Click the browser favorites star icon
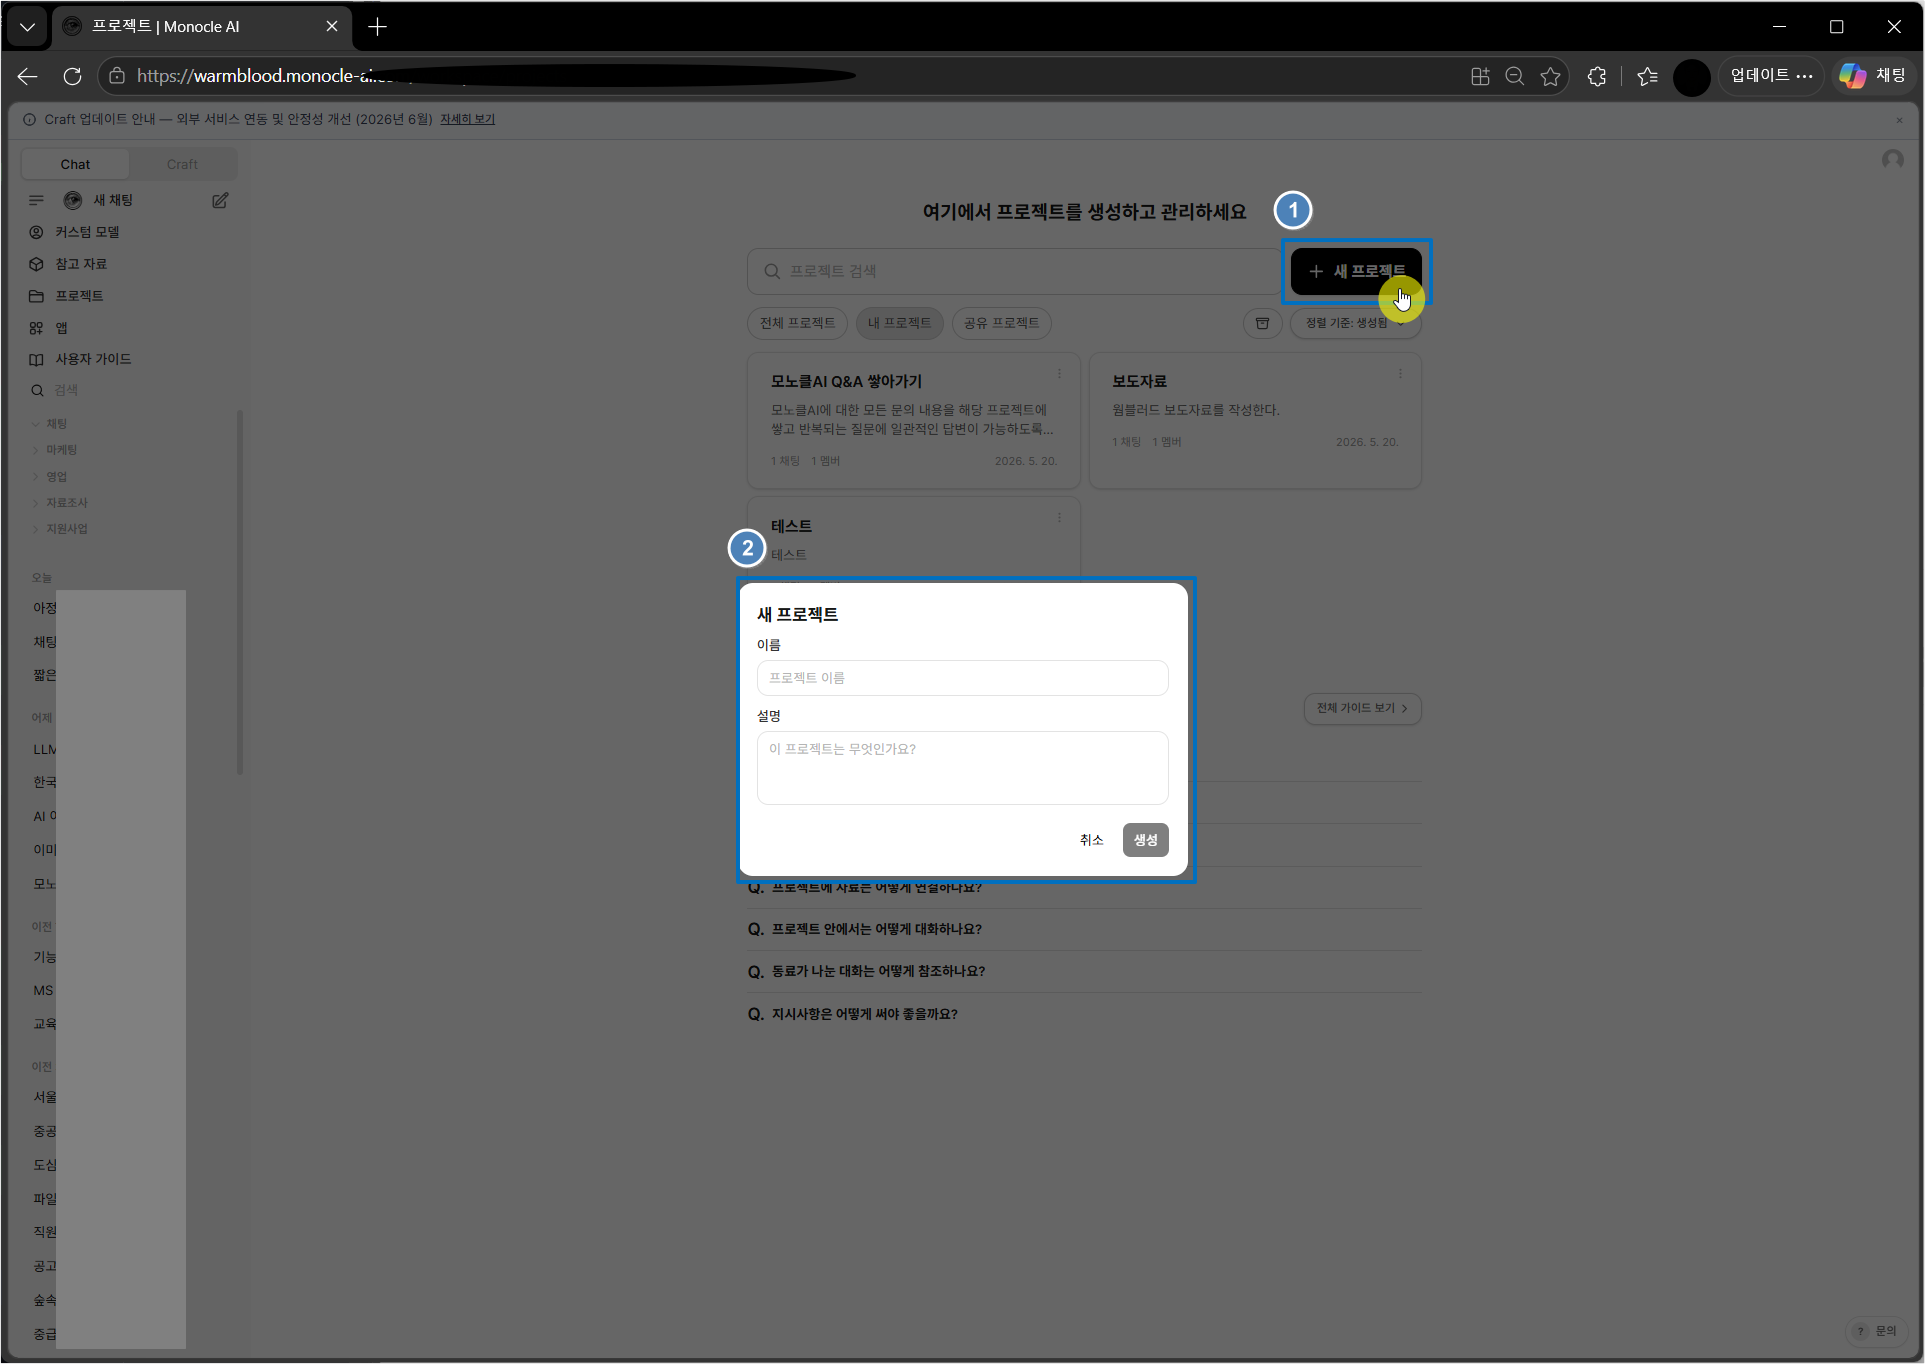 click(x=1550, y=76)
